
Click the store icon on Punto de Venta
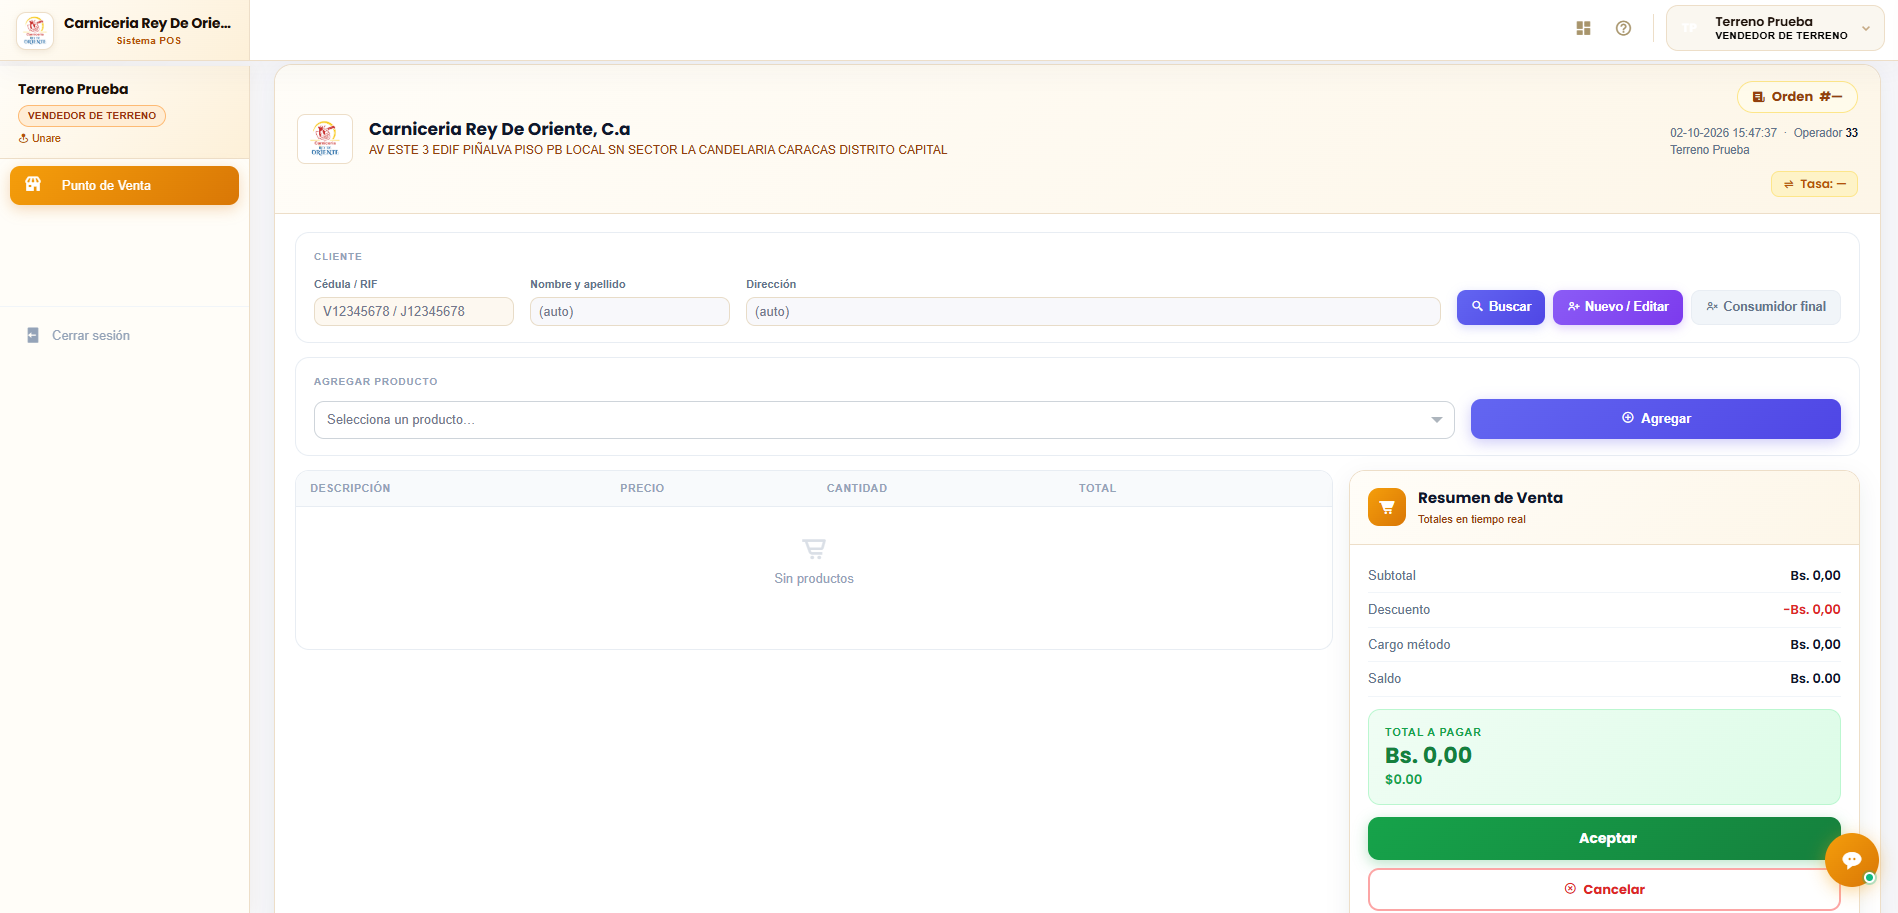pos(33,184)
